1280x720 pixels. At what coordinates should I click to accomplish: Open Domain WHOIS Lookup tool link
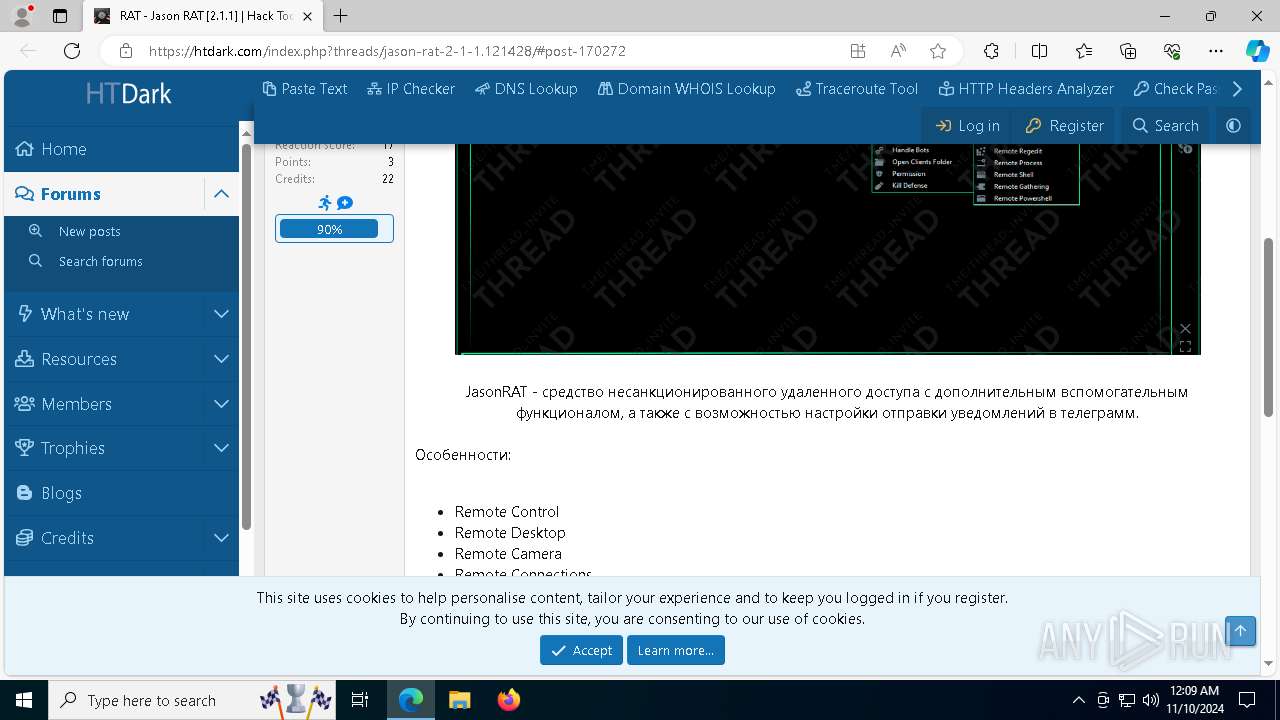[687, 89]
